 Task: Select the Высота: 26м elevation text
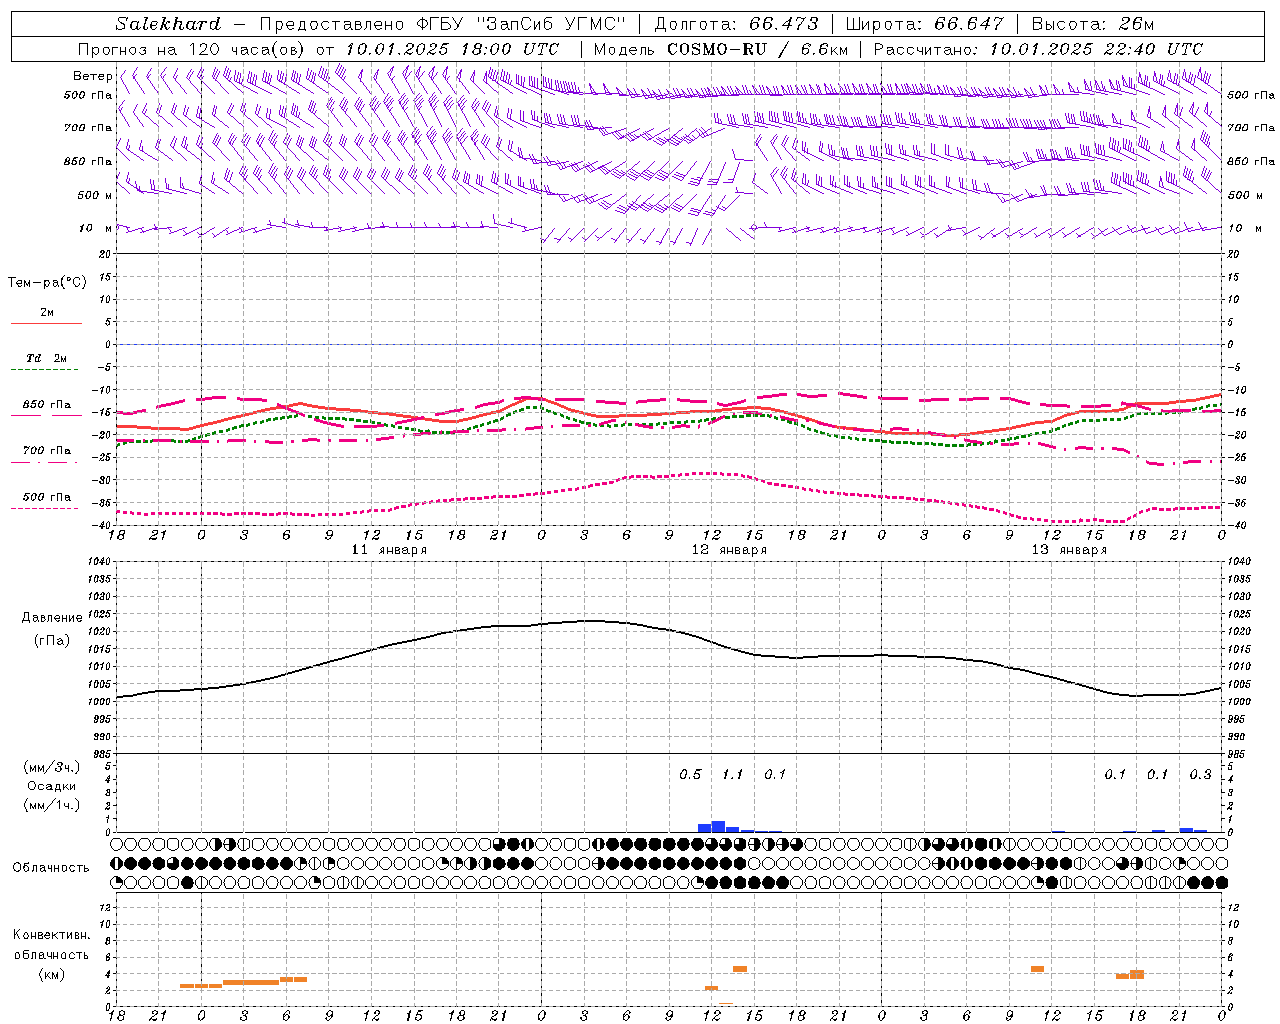[x=1094, y=24]
